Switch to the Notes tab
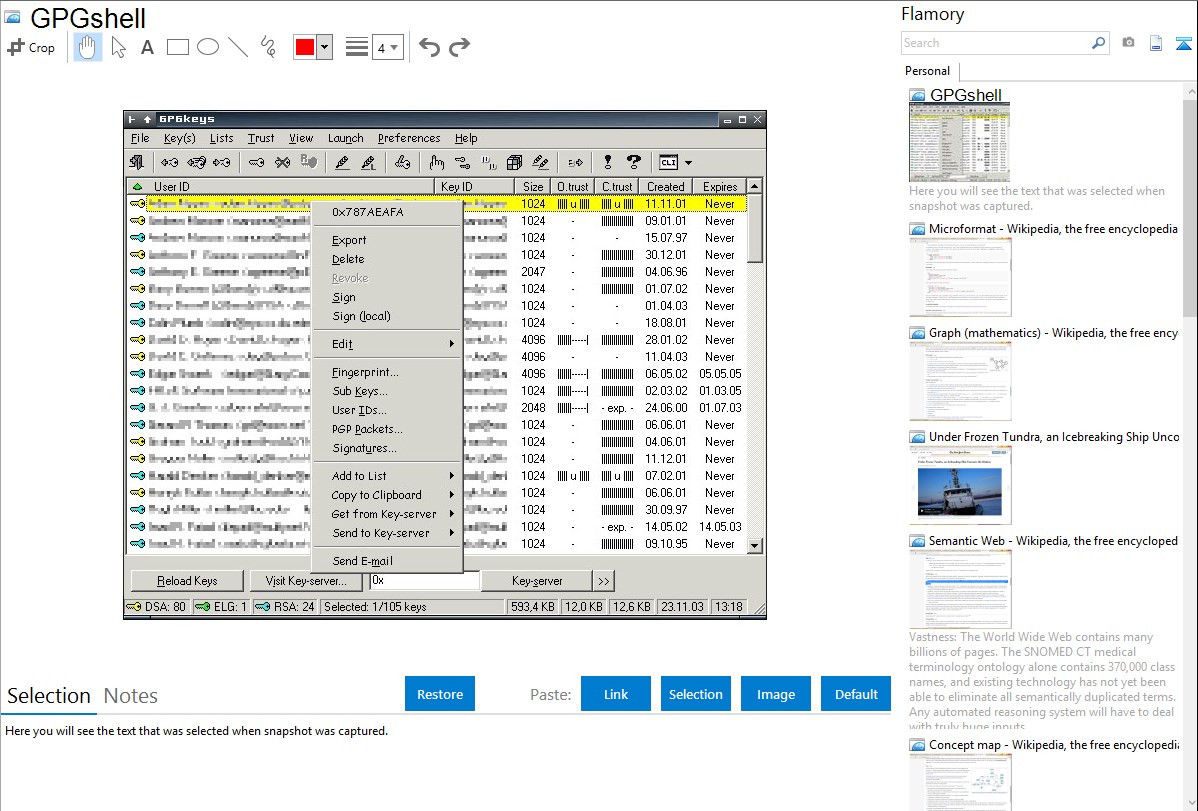Image resolution: width=1198 pixels, height=811 pixels. tap(131, 696)
